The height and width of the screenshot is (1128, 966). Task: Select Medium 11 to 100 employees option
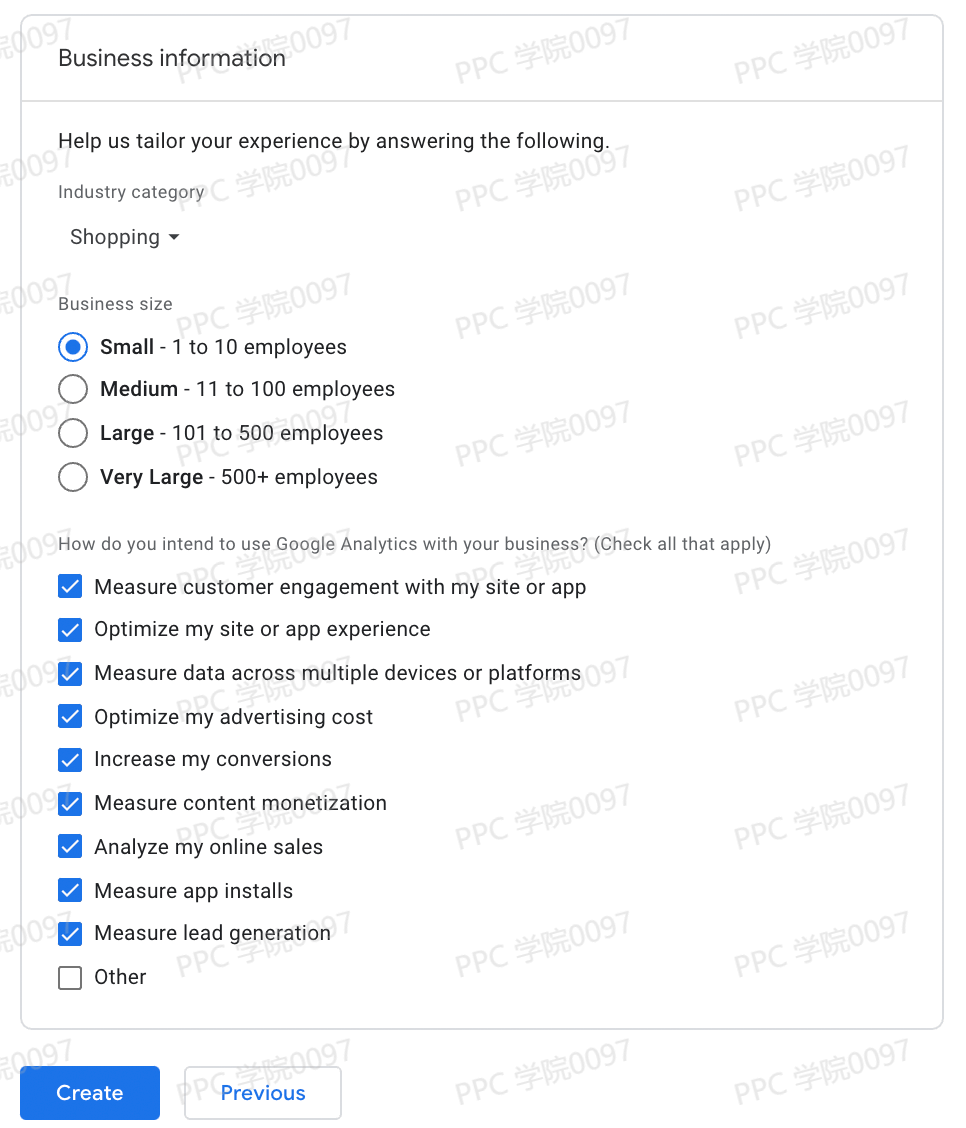point(72,389)
